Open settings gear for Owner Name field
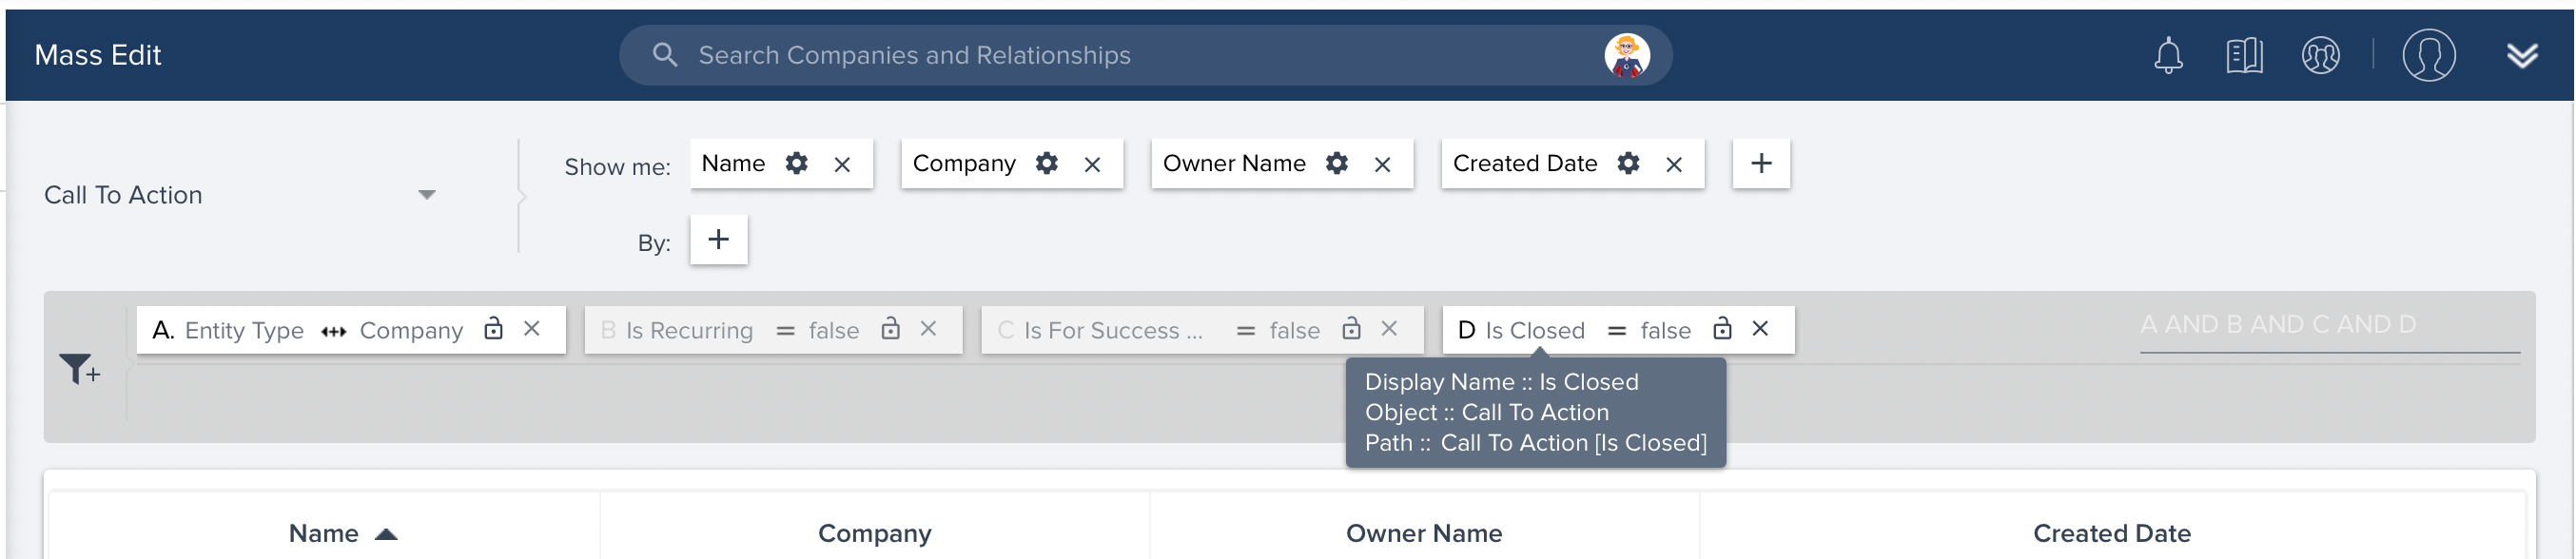This screenshot has height=559, width=2576. [1336, 163]
